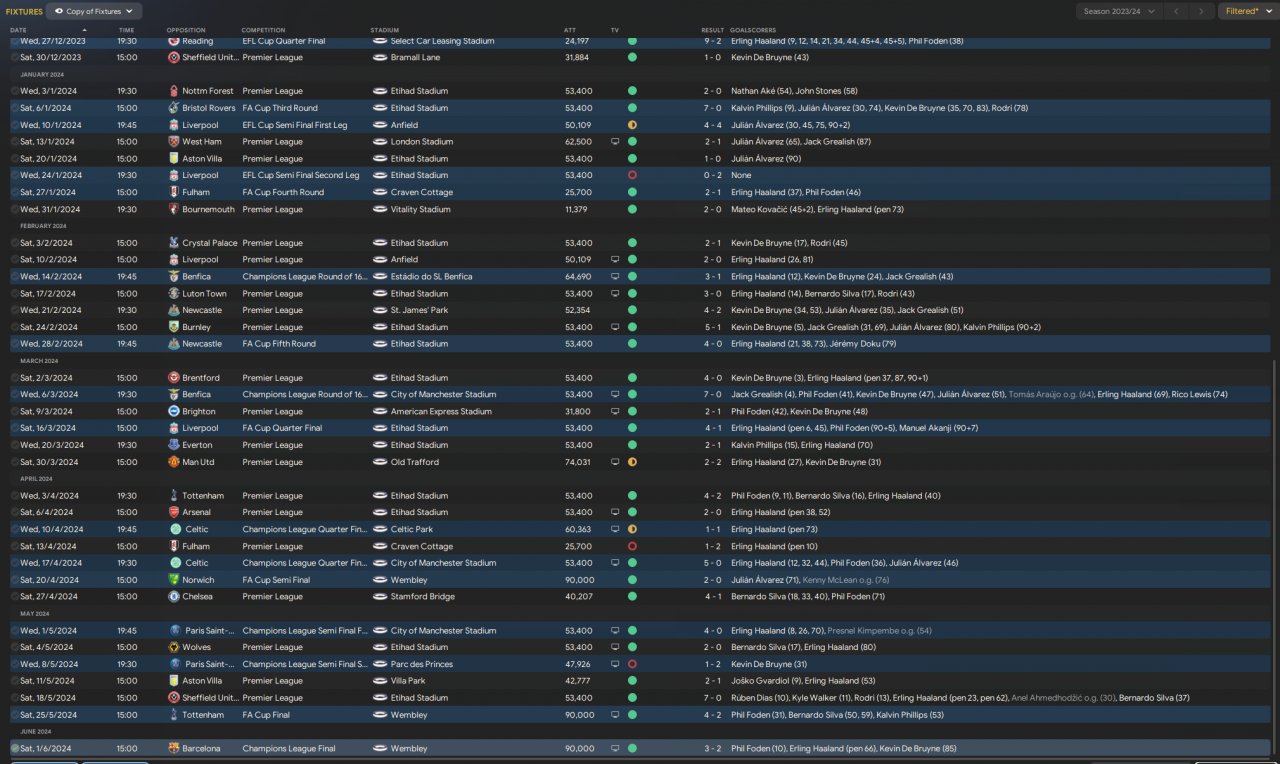Viewport: 1280px width, 764px height.
Task: Go to the previous season with the left arrow
Action: coord(1177,11)
